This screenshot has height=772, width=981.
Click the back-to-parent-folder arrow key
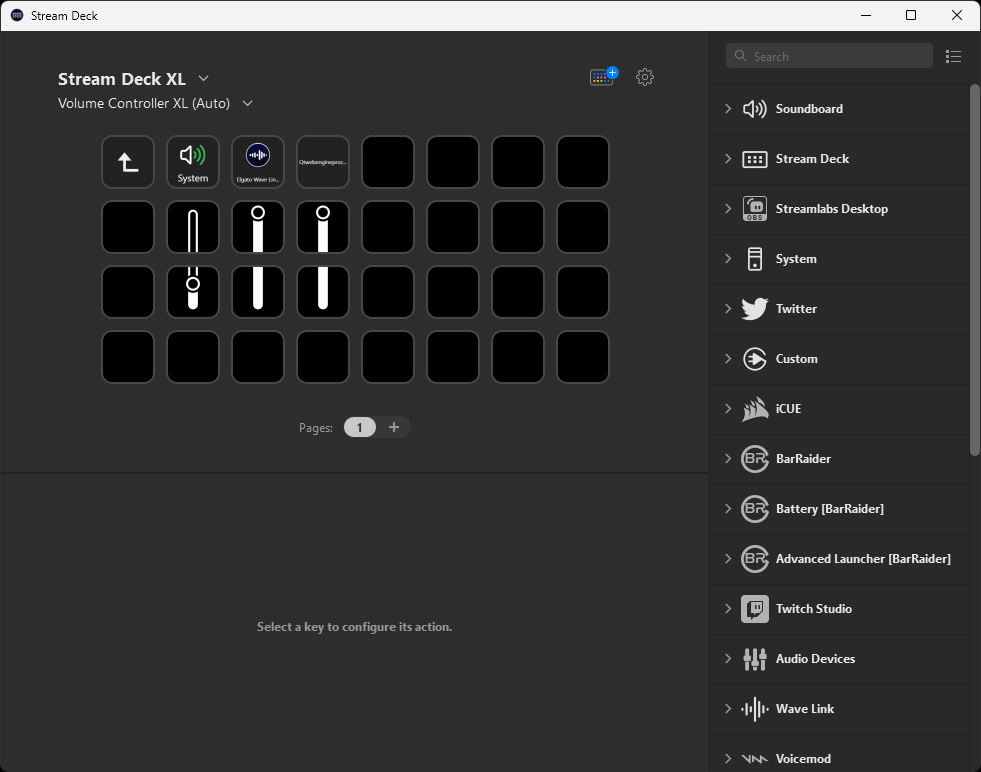click(x=128, y=162)
